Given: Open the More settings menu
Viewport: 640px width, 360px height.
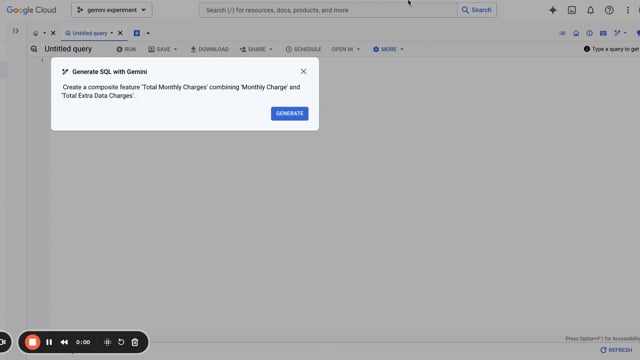Looking at the screenshot, I should (x=388, y=49).
